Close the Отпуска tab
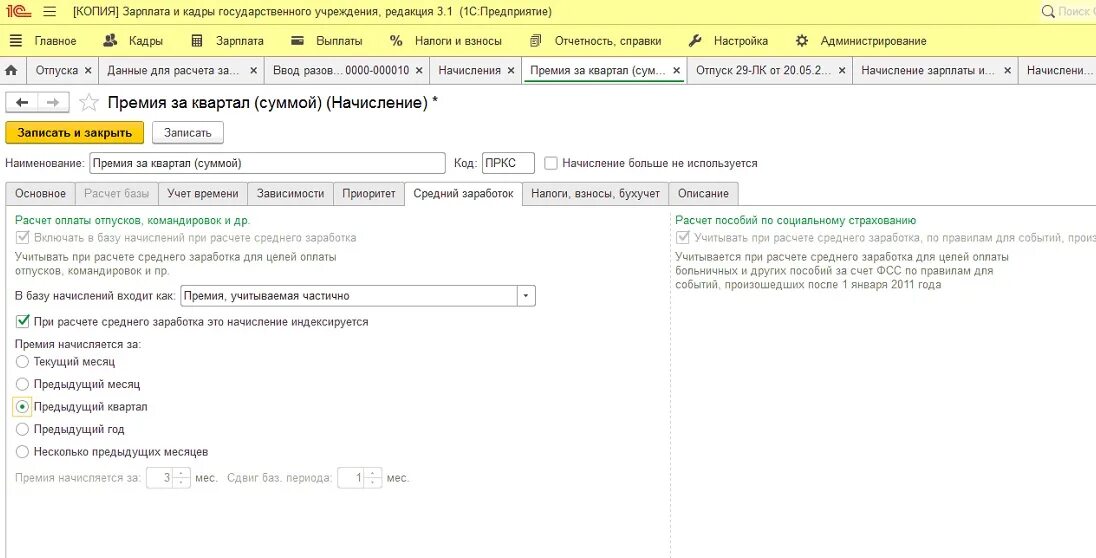This screenshot has height=558, width=1096. tap(87, 71)
